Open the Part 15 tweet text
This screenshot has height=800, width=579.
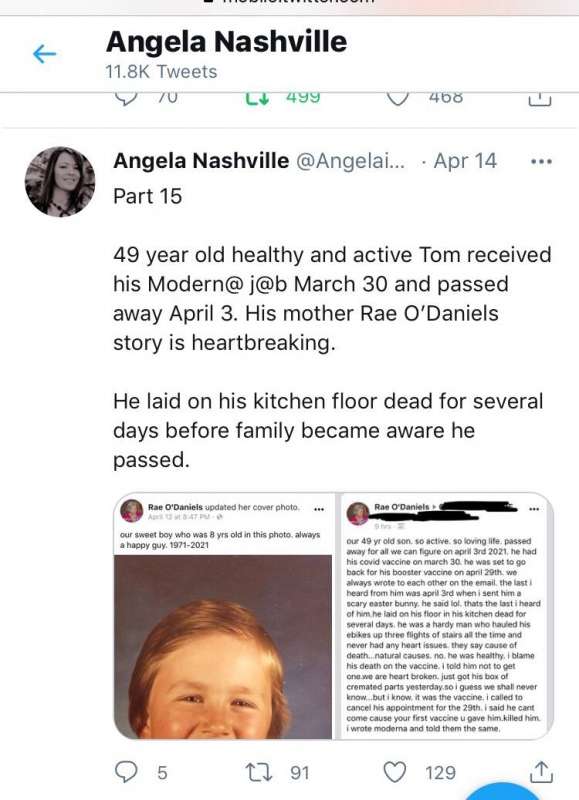click(332, 328)
